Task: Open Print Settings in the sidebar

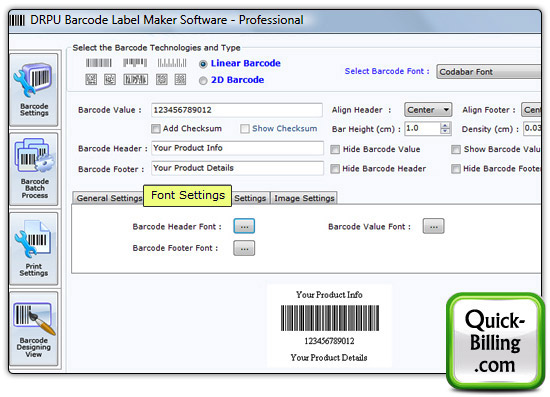Action: [34, 249]
